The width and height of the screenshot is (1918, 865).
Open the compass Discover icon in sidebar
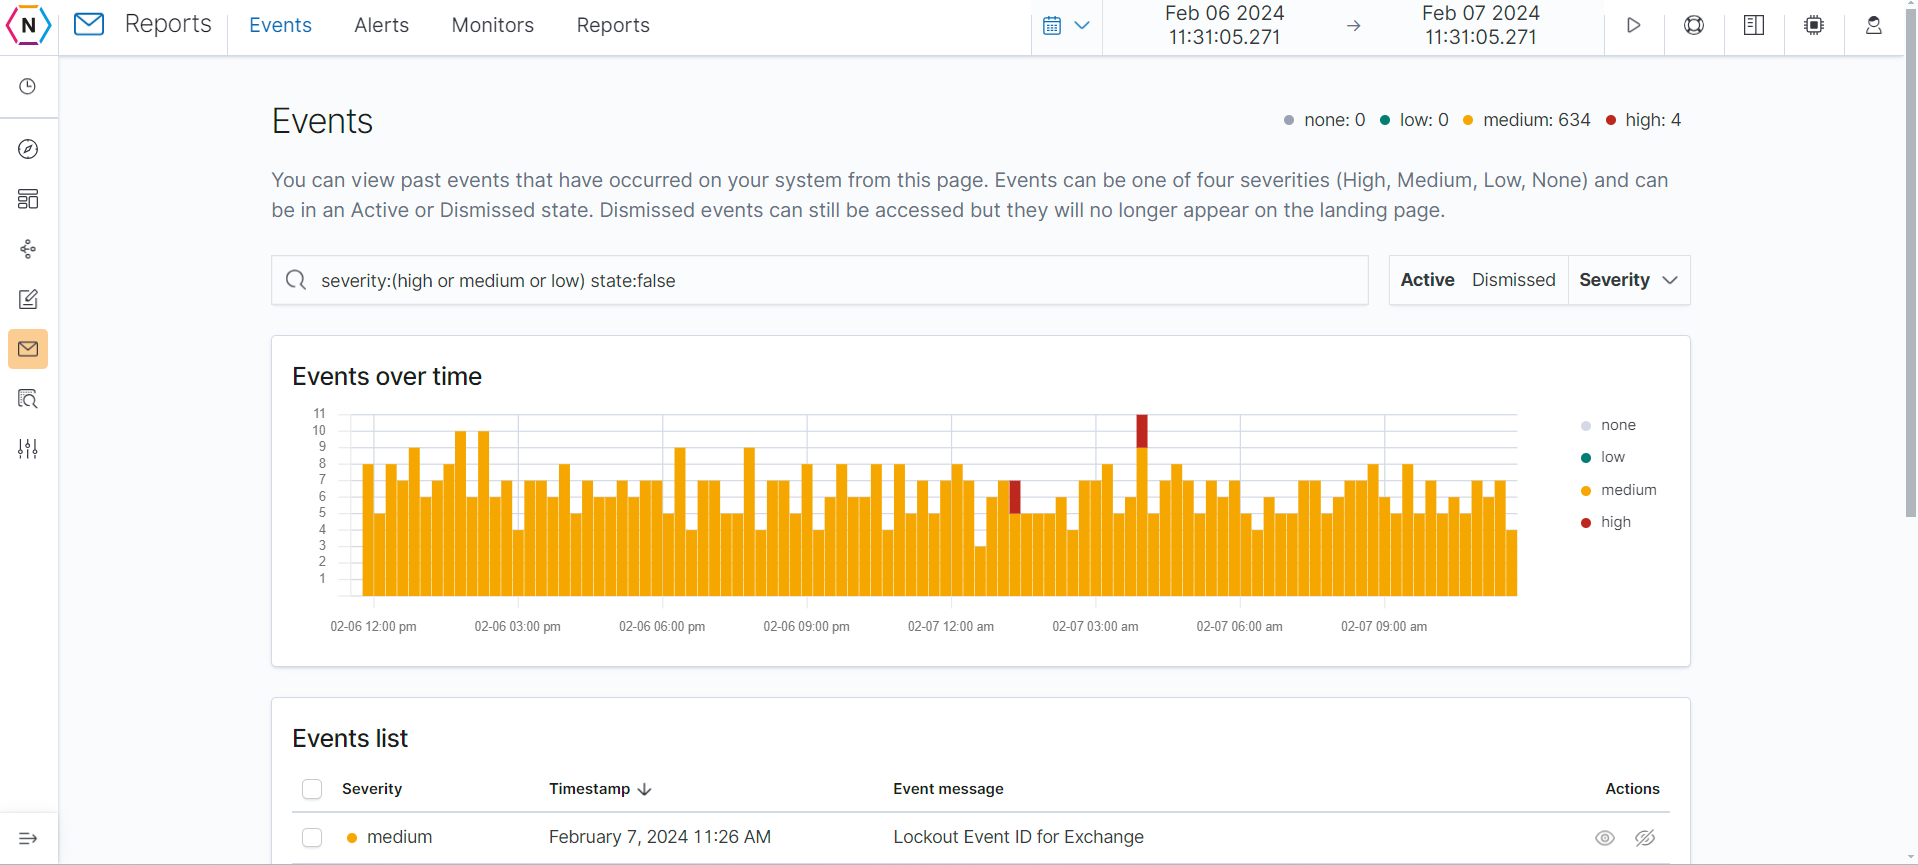tap(28, 149)
